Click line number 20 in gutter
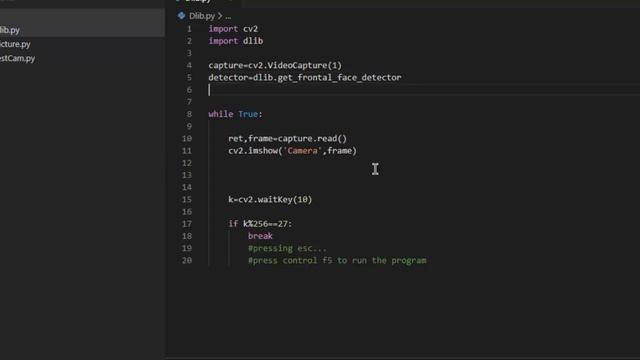 (x=187, y=260)
